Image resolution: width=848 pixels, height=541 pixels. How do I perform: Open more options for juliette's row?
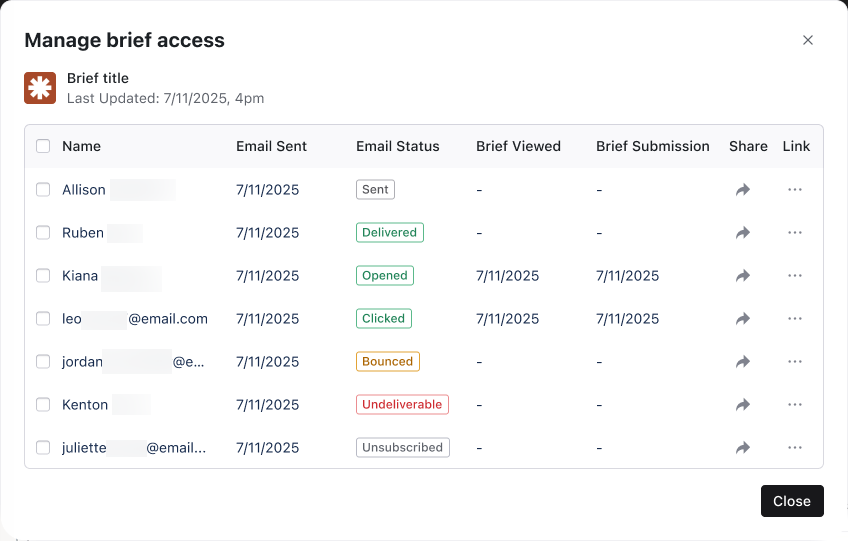click(795, 448)
